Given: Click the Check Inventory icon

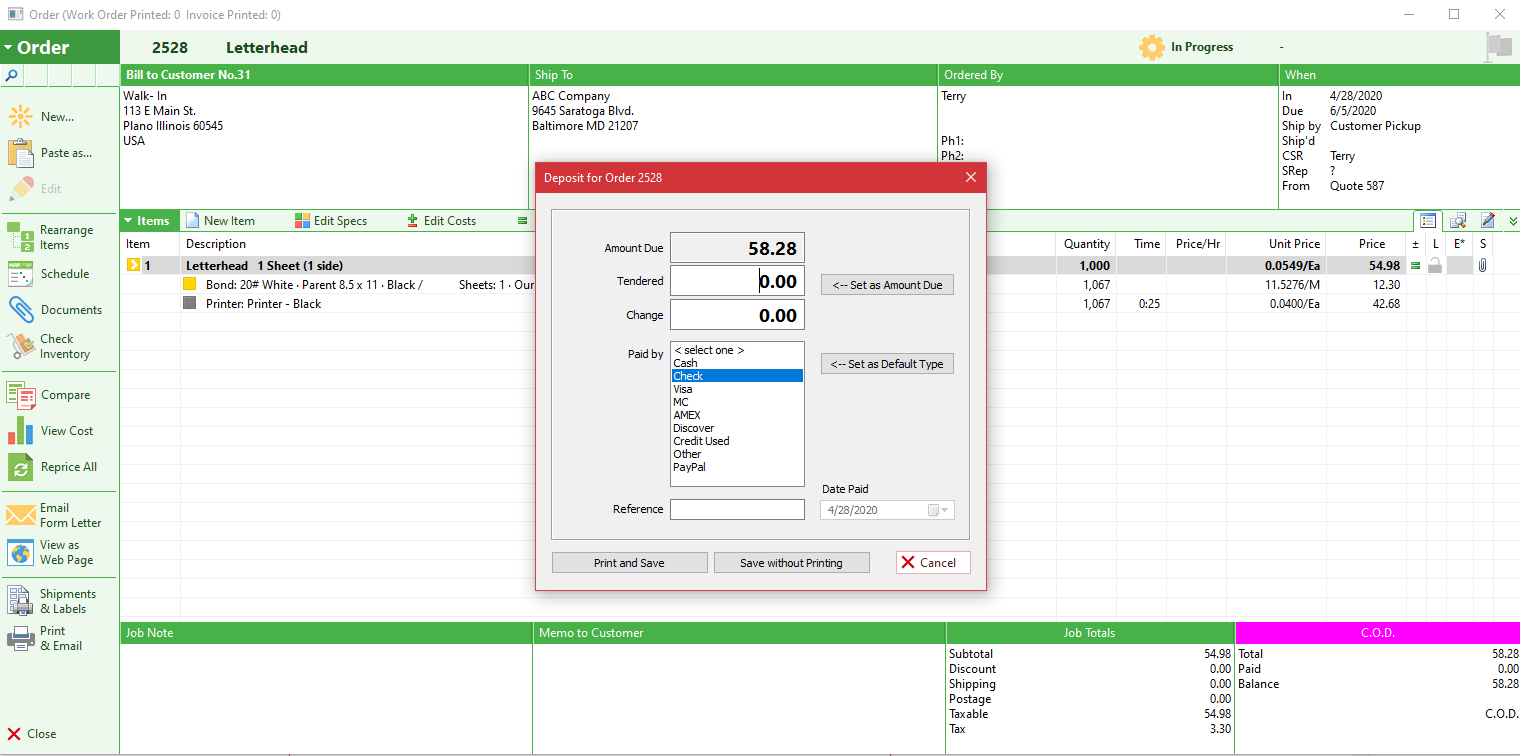Looking at the screenshot, I should pos(20,346).
